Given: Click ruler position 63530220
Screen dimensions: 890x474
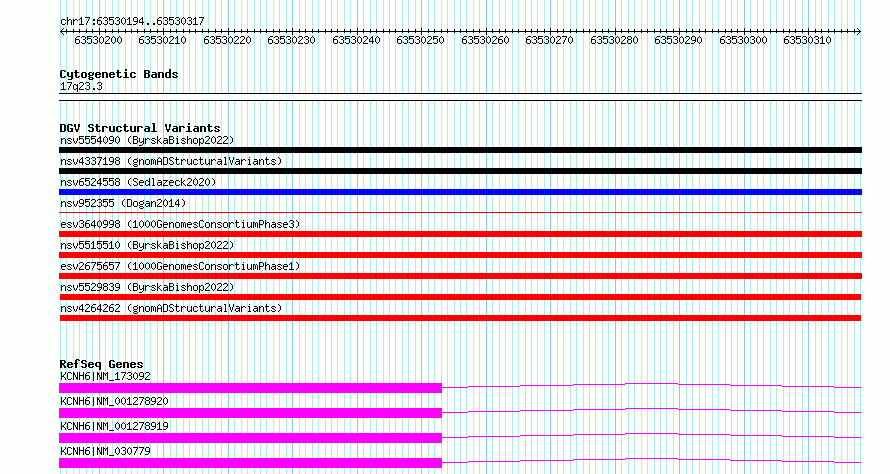Looking at the screenshot, I should (x=227, y=40).
